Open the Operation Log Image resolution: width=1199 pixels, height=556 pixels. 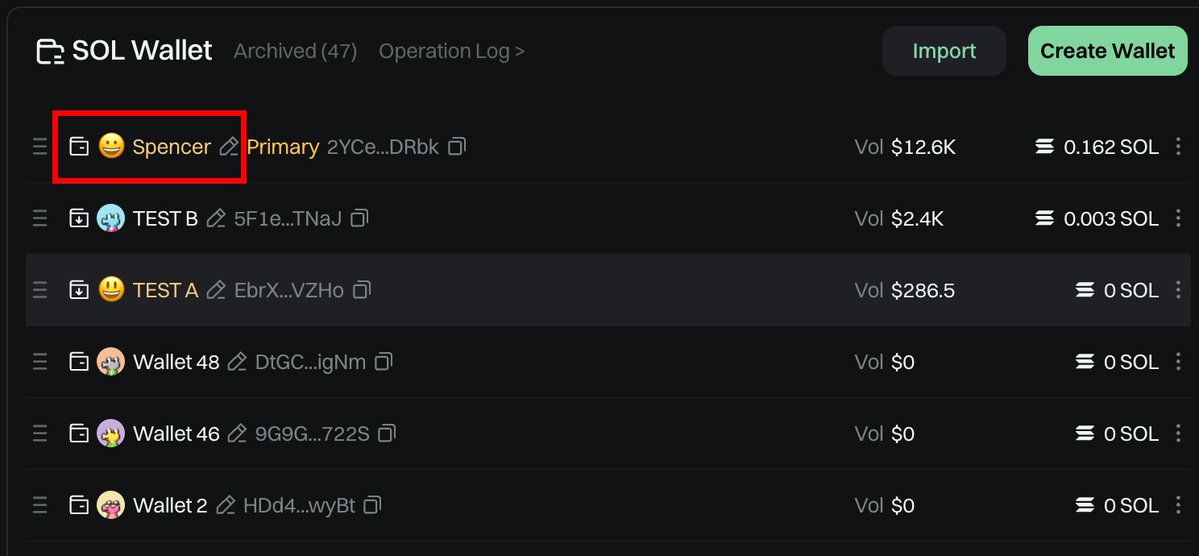(x=451, y=51)
